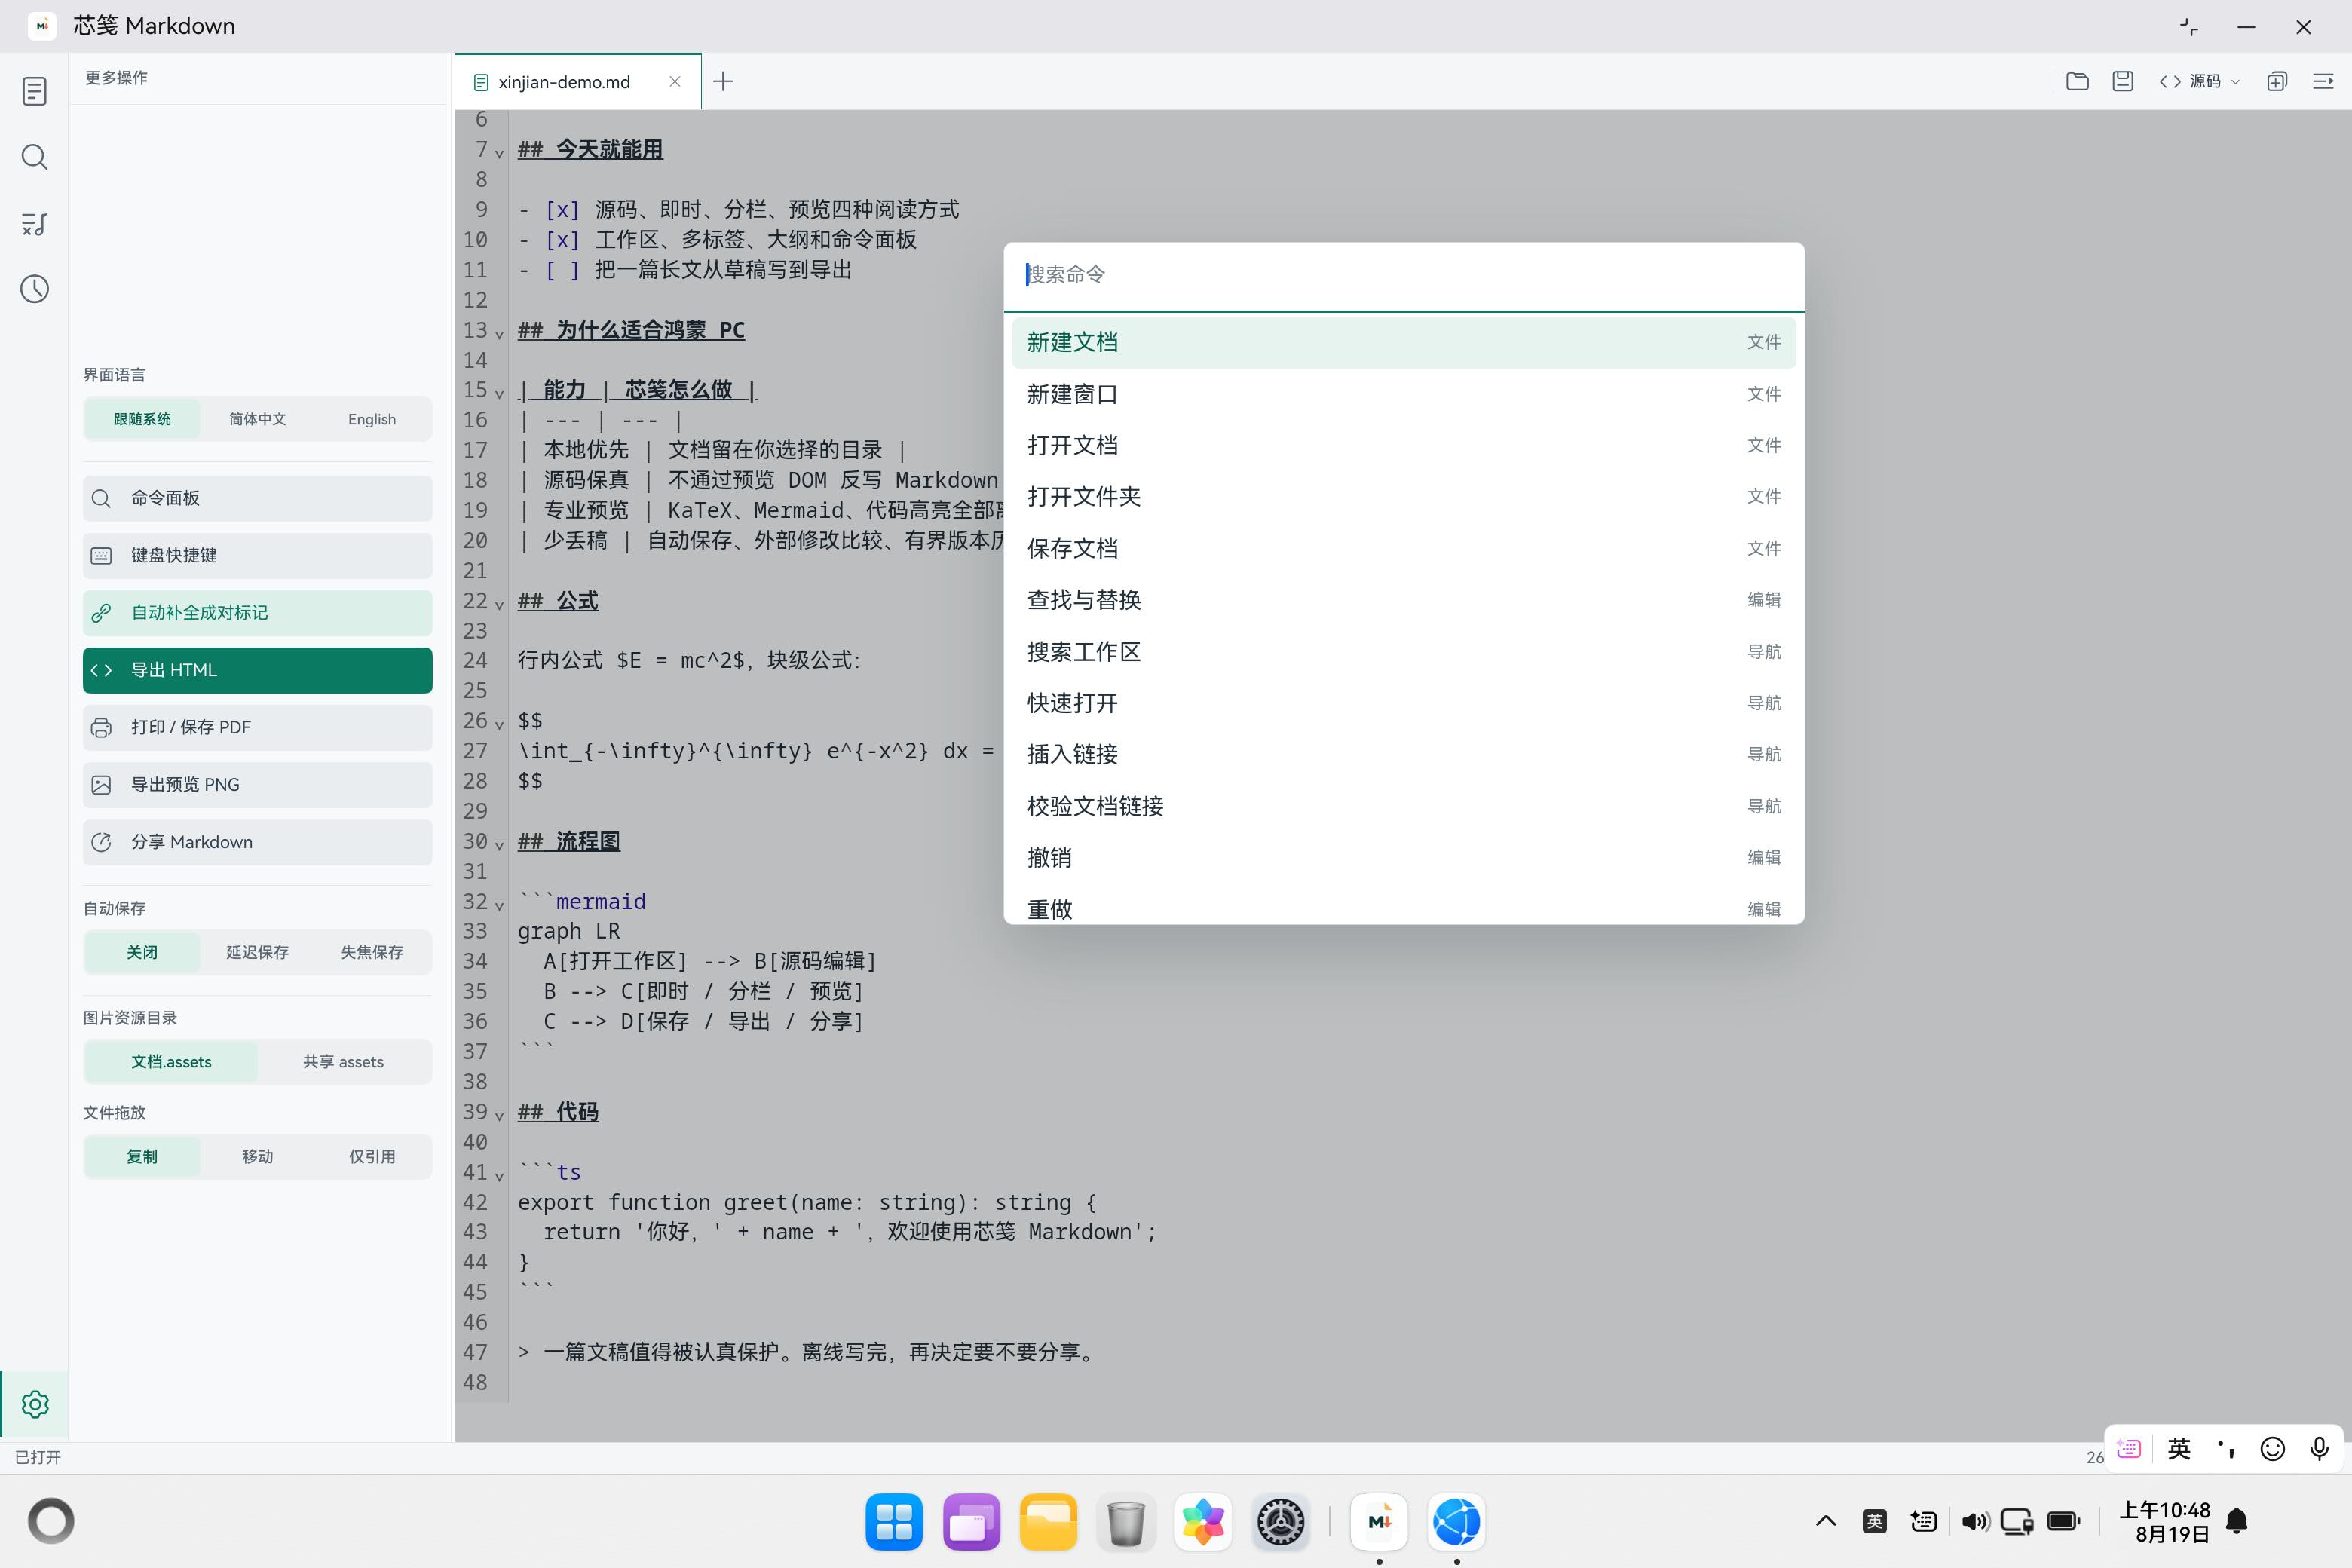Select 快速打开 command in palette
Viewport: 2352px width, 1568px height.
(x=1404, y=703)
